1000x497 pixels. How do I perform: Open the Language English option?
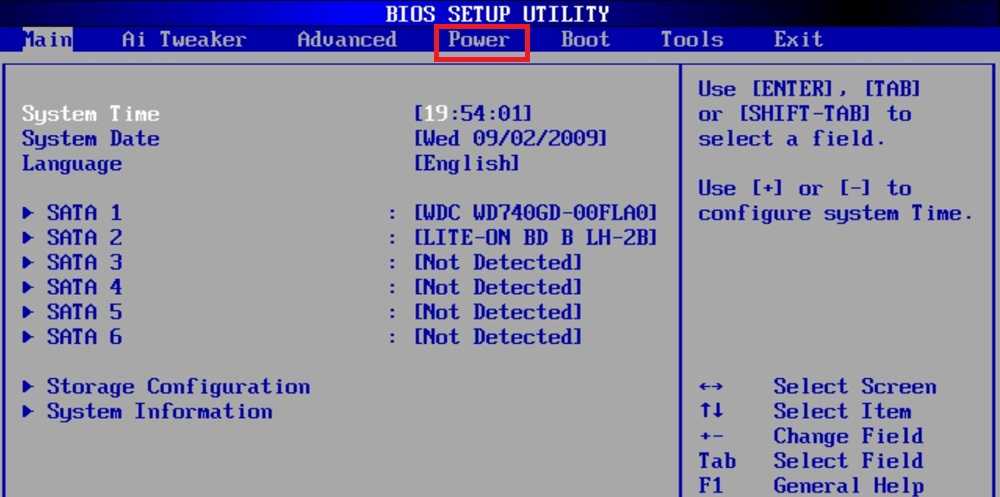tap(467, 163)
